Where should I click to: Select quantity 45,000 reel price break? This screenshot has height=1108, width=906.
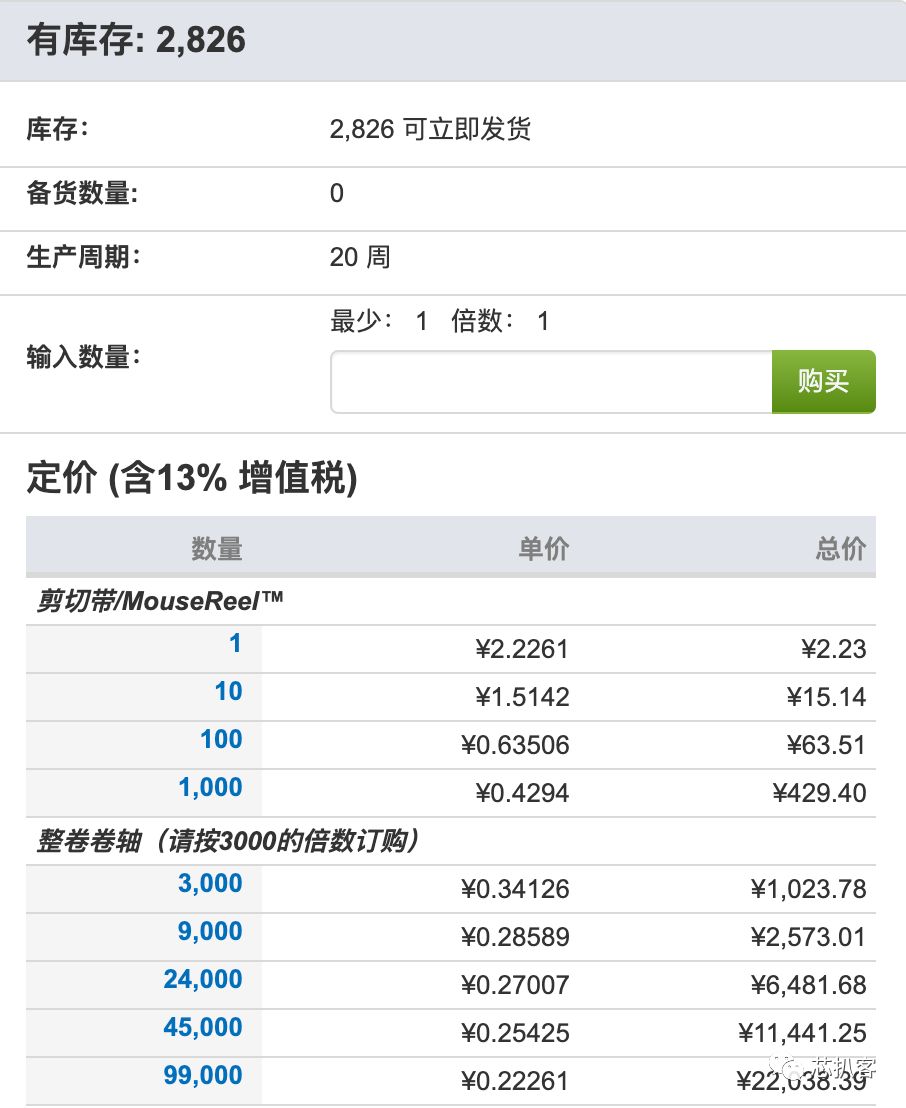[204, 1028]
